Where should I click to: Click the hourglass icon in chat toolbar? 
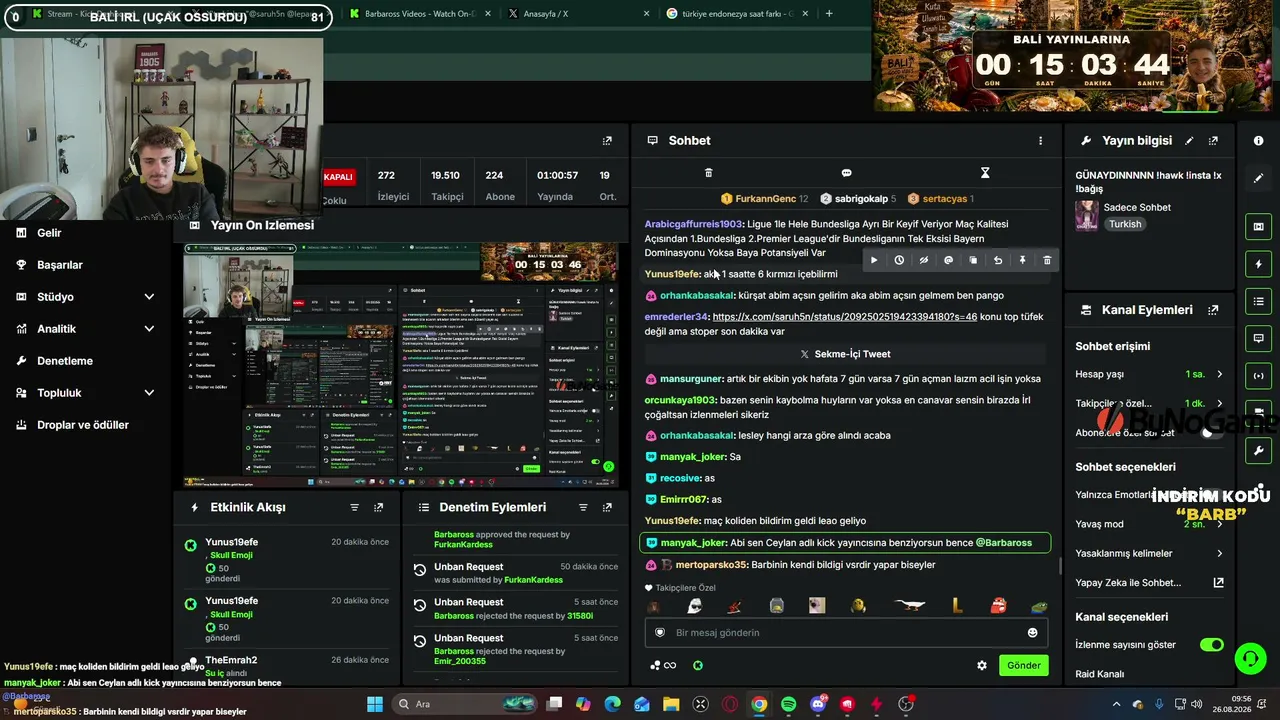tap(985, 173)
